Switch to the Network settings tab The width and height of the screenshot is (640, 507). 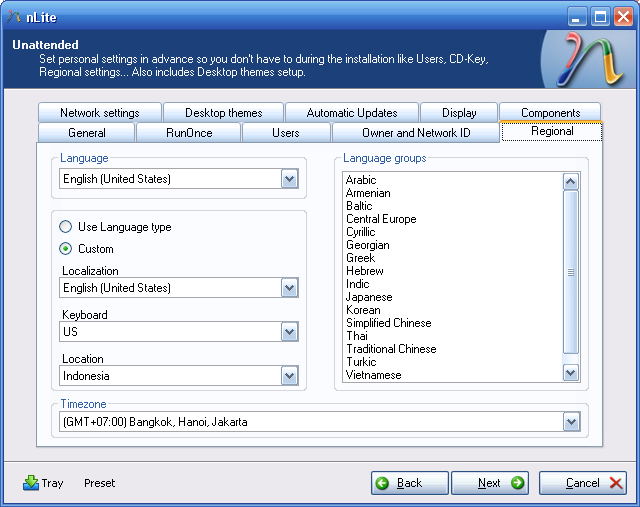[x=100, y=113]
